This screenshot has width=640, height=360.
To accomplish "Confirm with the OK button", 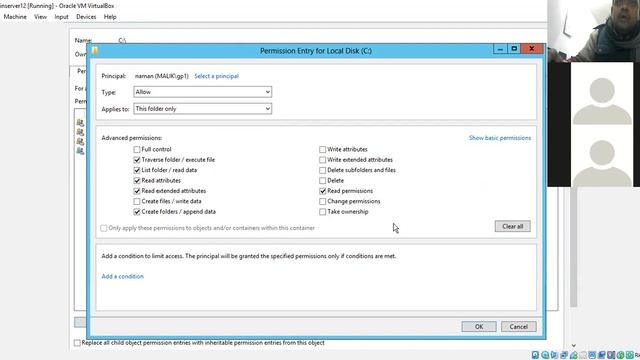I will [479, 327].
